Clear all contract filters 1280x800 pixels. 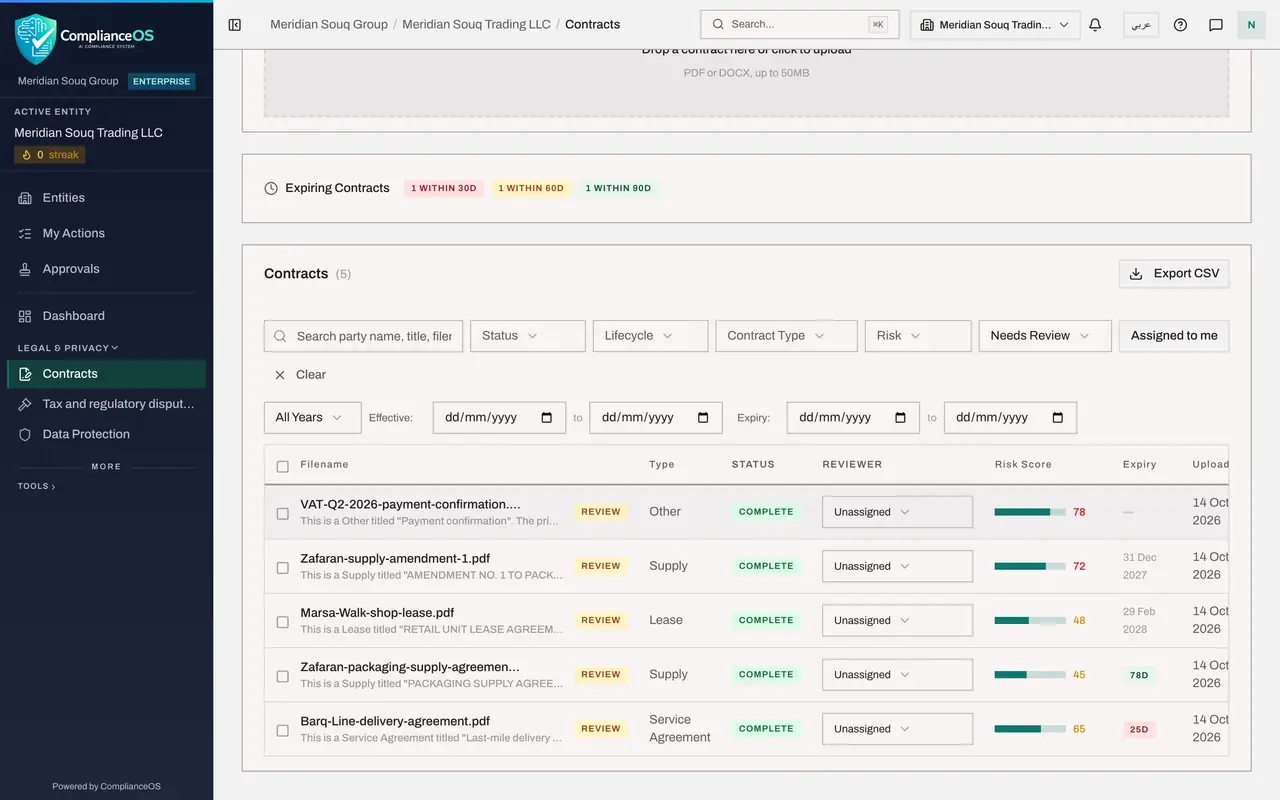pos(301,375)
